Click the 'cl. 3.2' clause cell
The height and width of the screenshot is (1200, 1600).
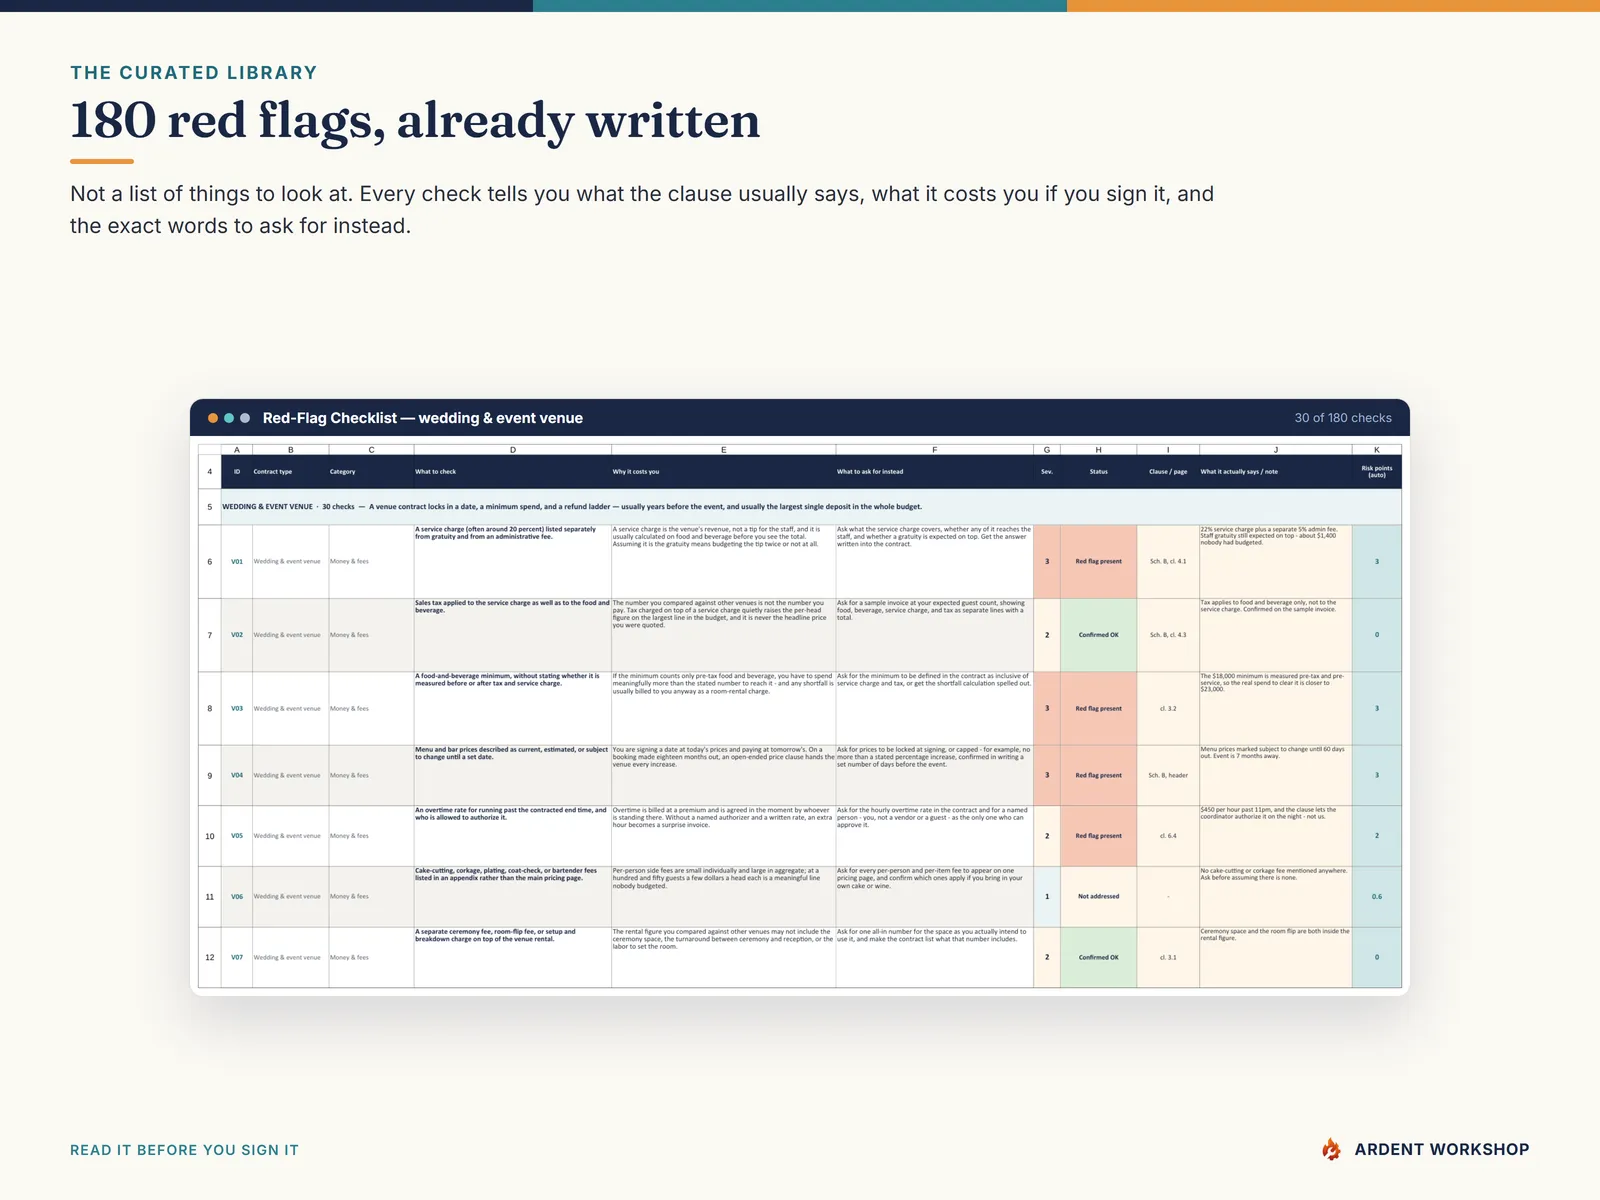coord(1168,708)
